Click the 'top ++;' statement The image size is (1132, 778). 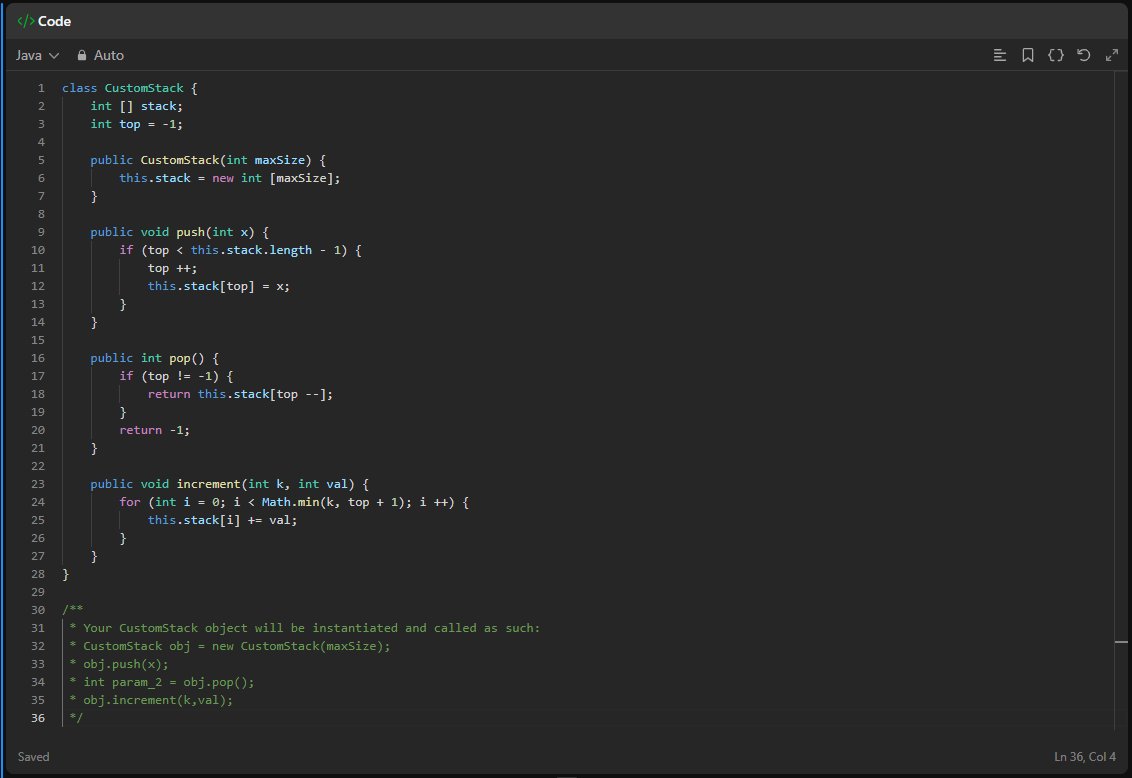tap(172, 268)
